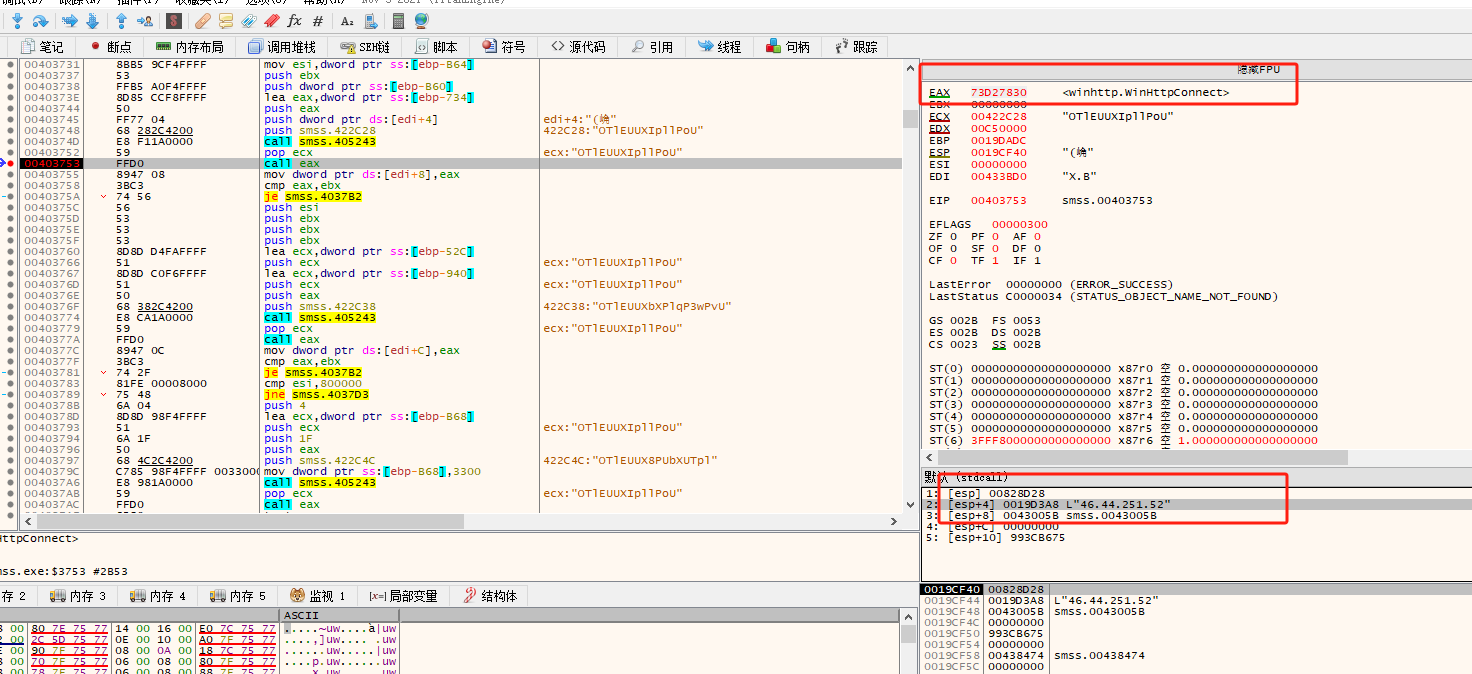Switch to the 线程 tab
Image resolution: width=1472 pixels, height=674 pixels.
pyautogui.click(x=720, y=47)
